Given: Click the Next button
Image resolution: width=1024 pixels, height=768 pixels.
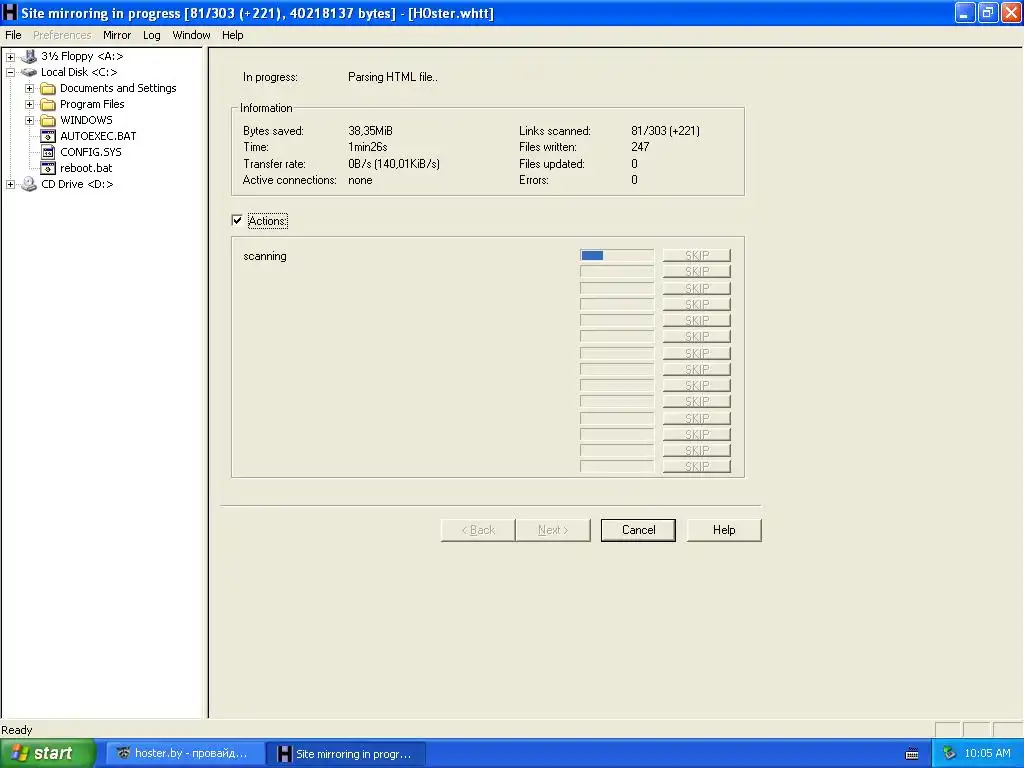Looking at the screenshot, I should 553,530.
